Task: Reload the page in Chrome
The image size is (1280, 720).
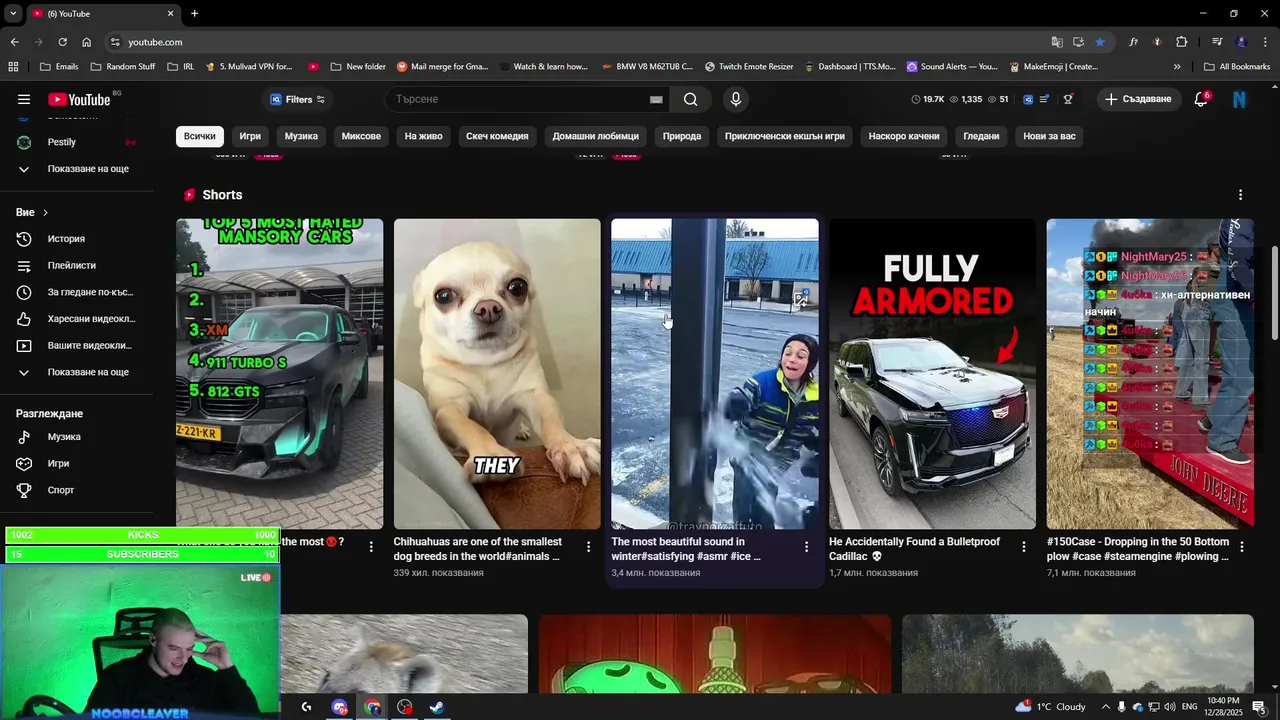Action: point(62,42)
